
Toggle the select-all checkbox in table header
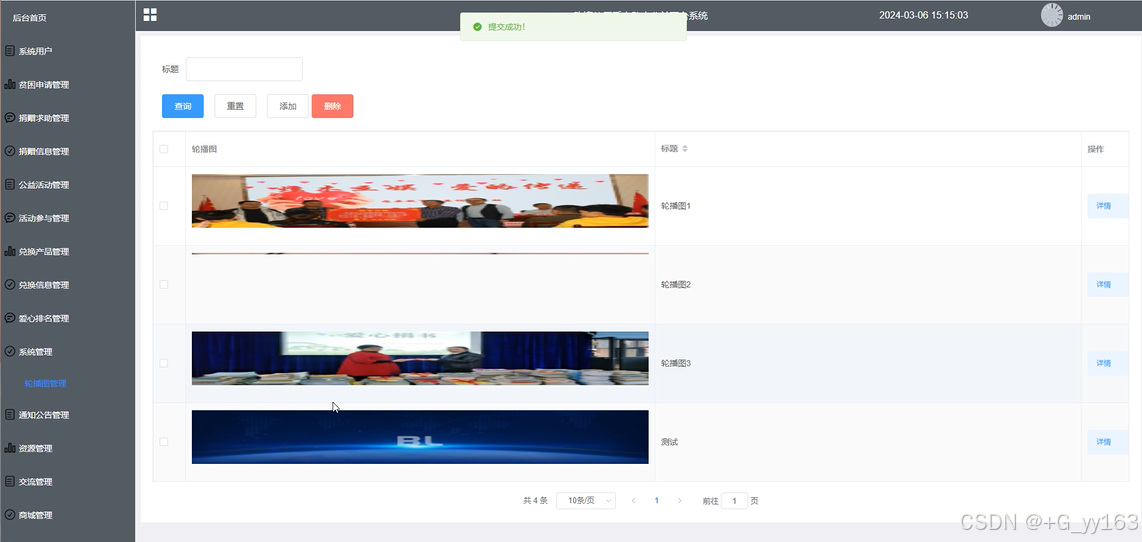click(163, 149)
